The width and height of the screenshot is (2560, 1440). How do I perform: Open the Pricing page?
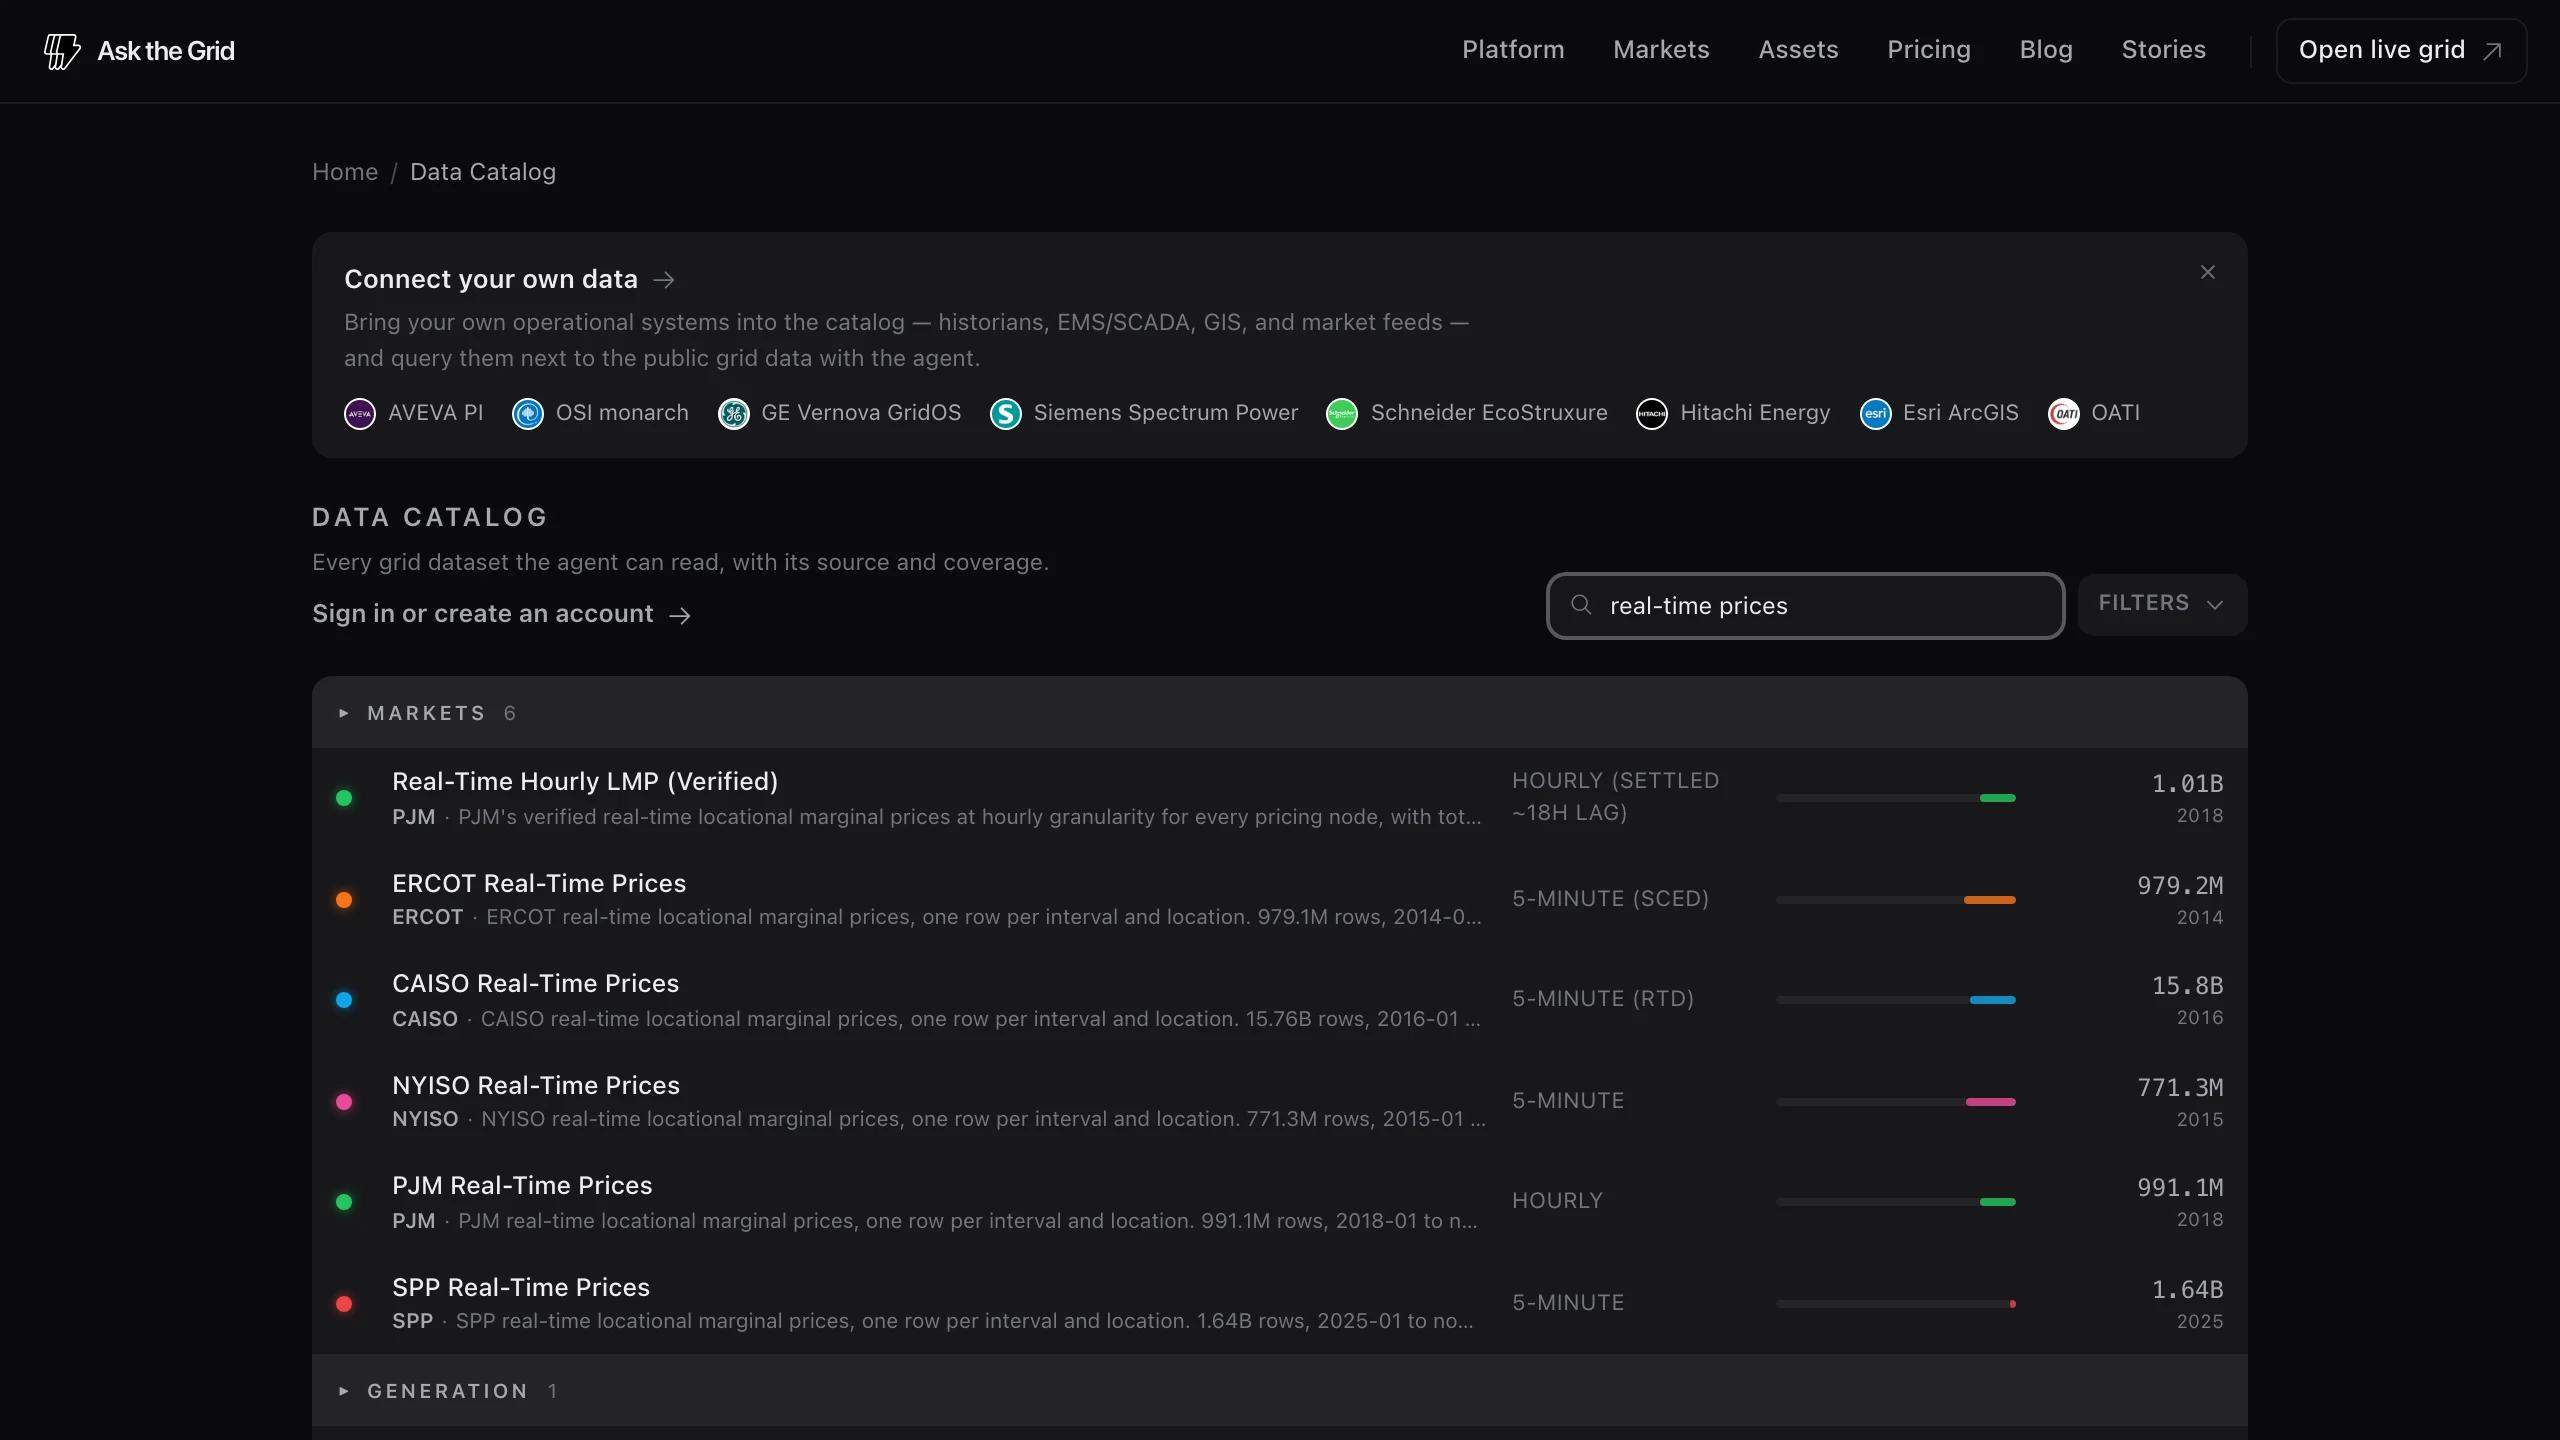[x=1929, y=50]
